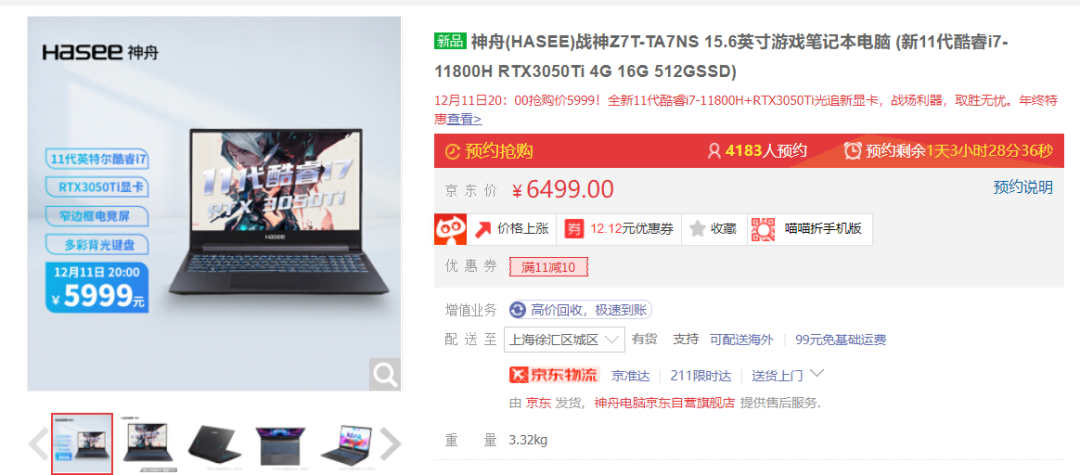Click the 可配送海外 overseas delivery link
The height and width of the screenshot is (475, 1080).
click(x=741, y=339)
